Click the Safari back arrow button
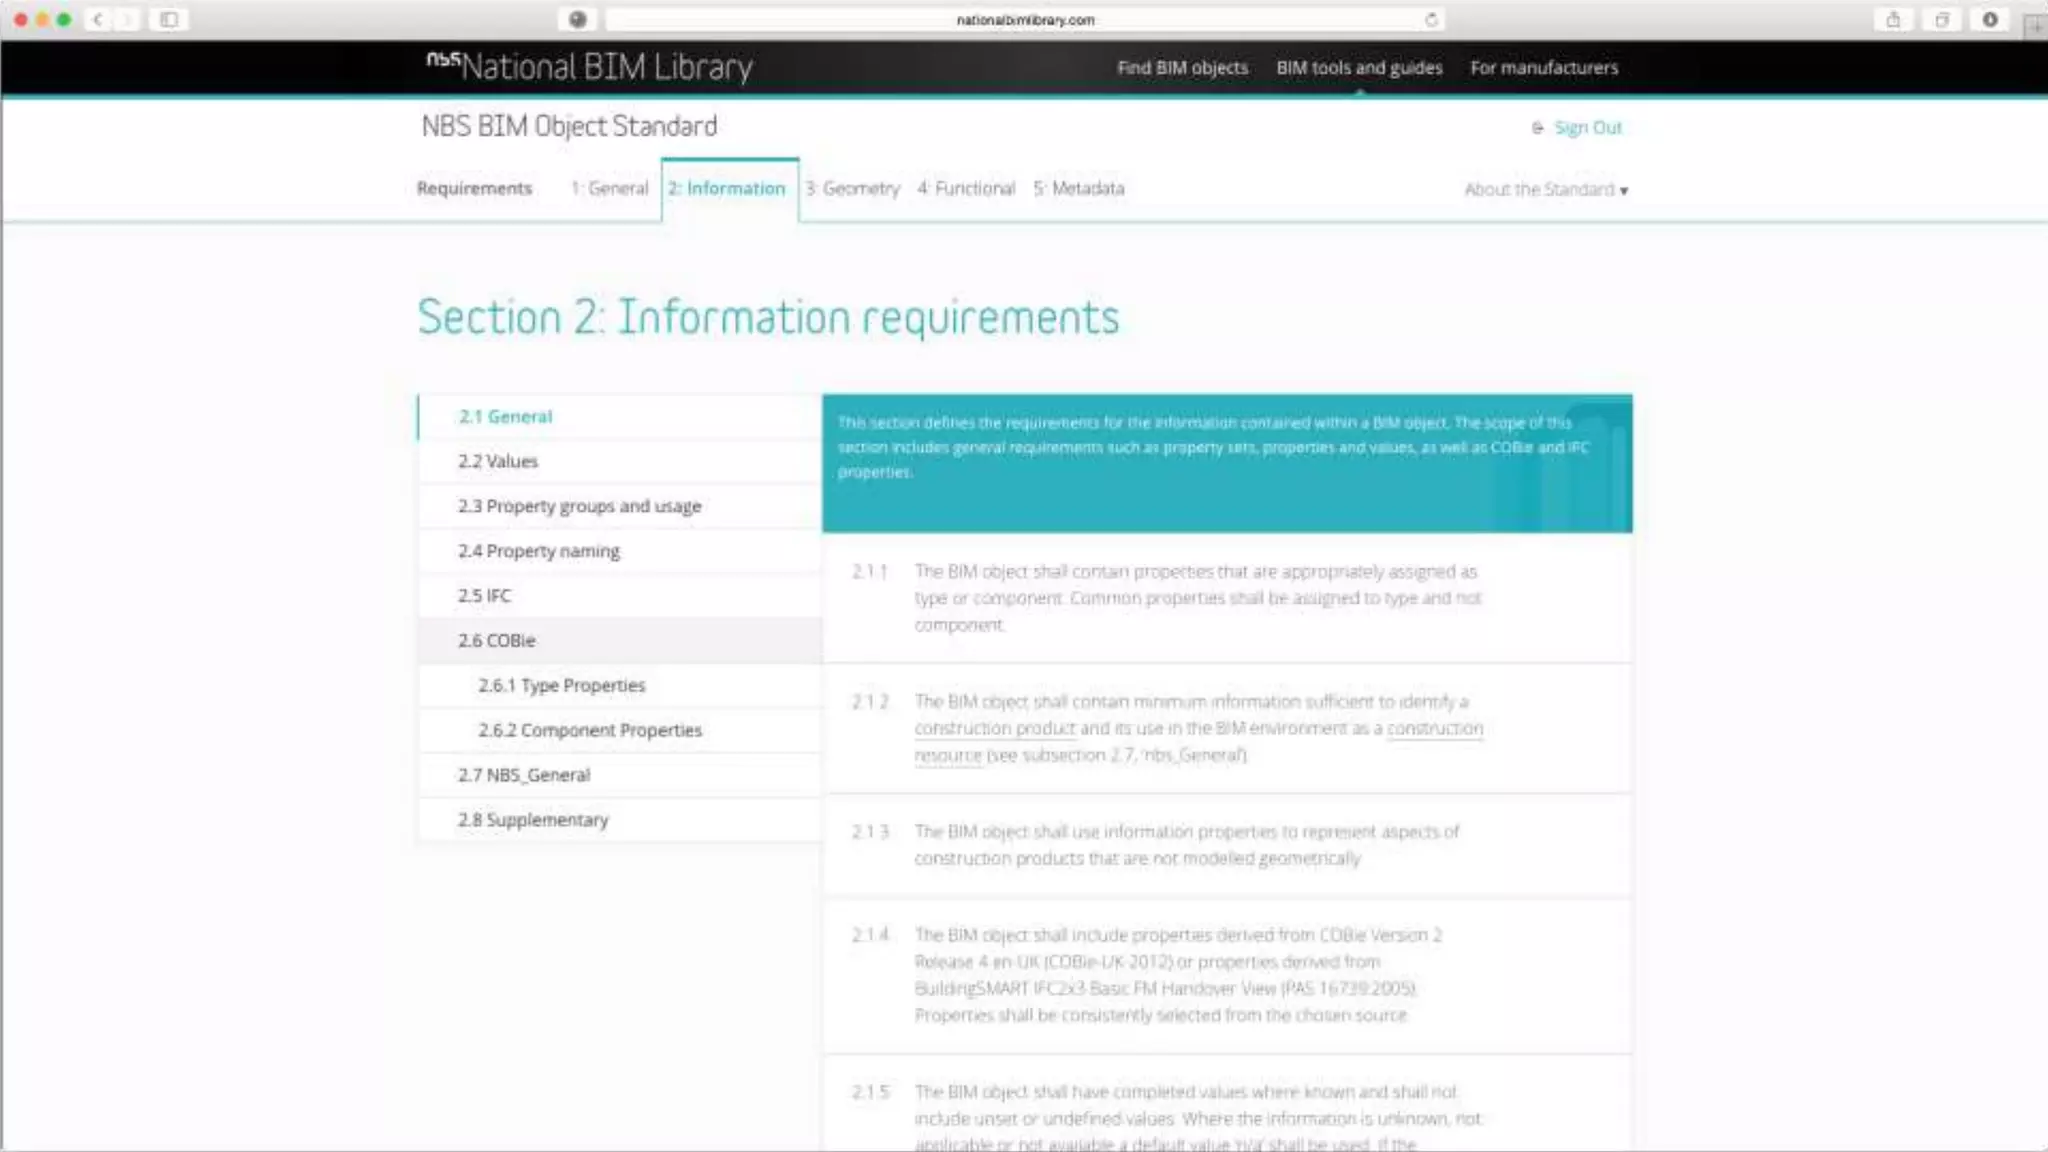Screen dimensions: 2048x1152 coord(98,19)
